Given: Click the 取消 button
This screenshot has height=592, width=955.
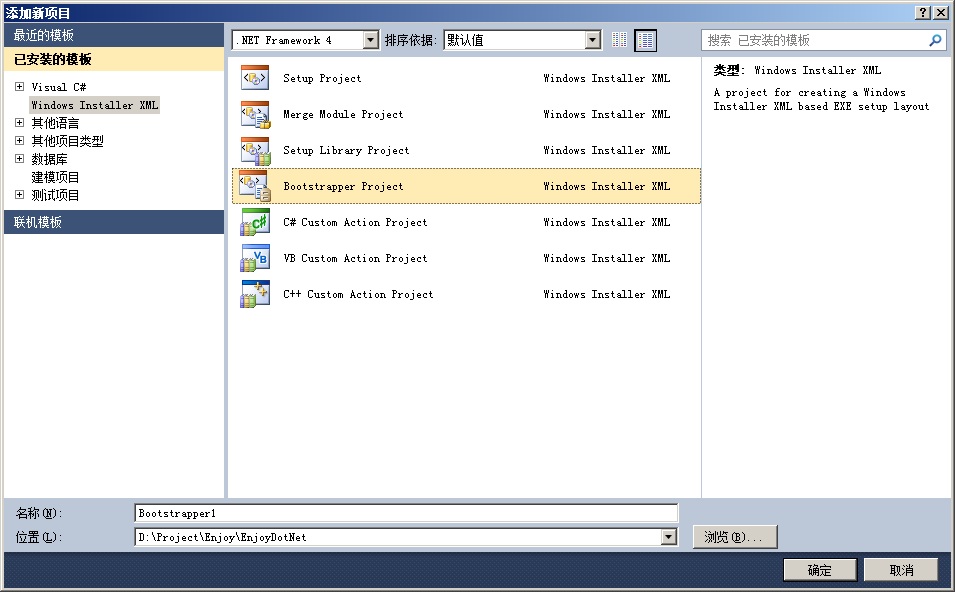Looking at the screenshot, I should pyautogui.click(x=901, y=570).
